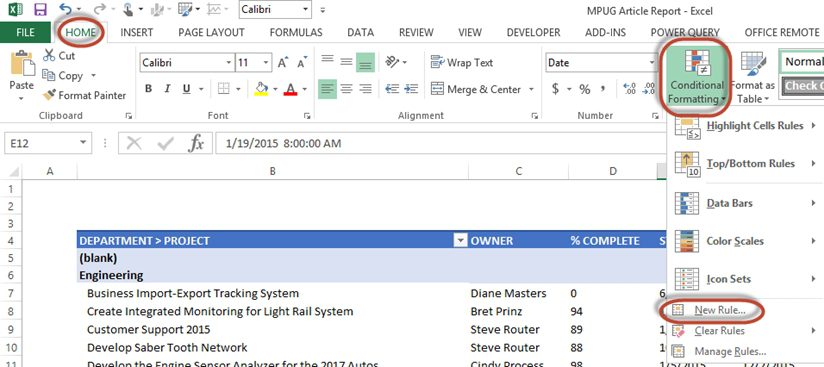Choose New Rule... from the menu

point(719,310)
